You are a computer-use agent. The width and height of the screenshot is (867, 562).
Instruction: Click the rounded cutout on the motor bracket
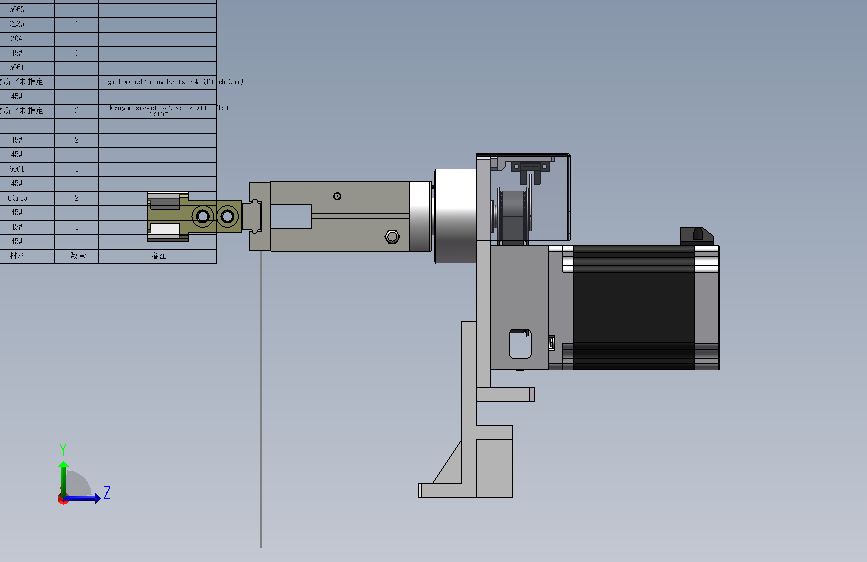tap(520, 344)
